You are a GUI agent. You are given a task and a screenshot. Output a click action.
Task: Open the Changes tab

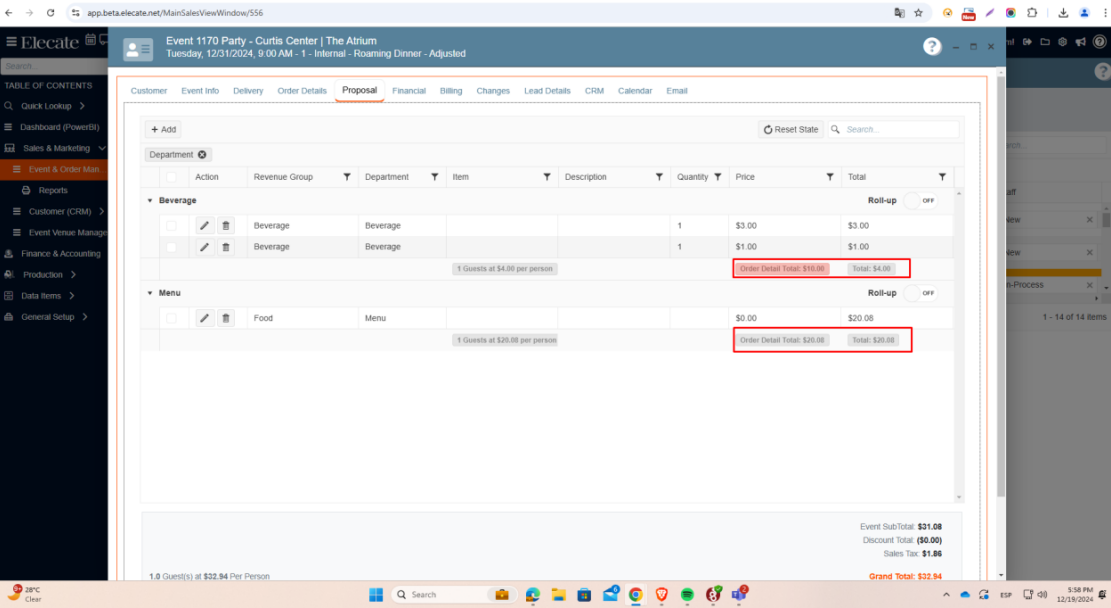pos(493,91)
